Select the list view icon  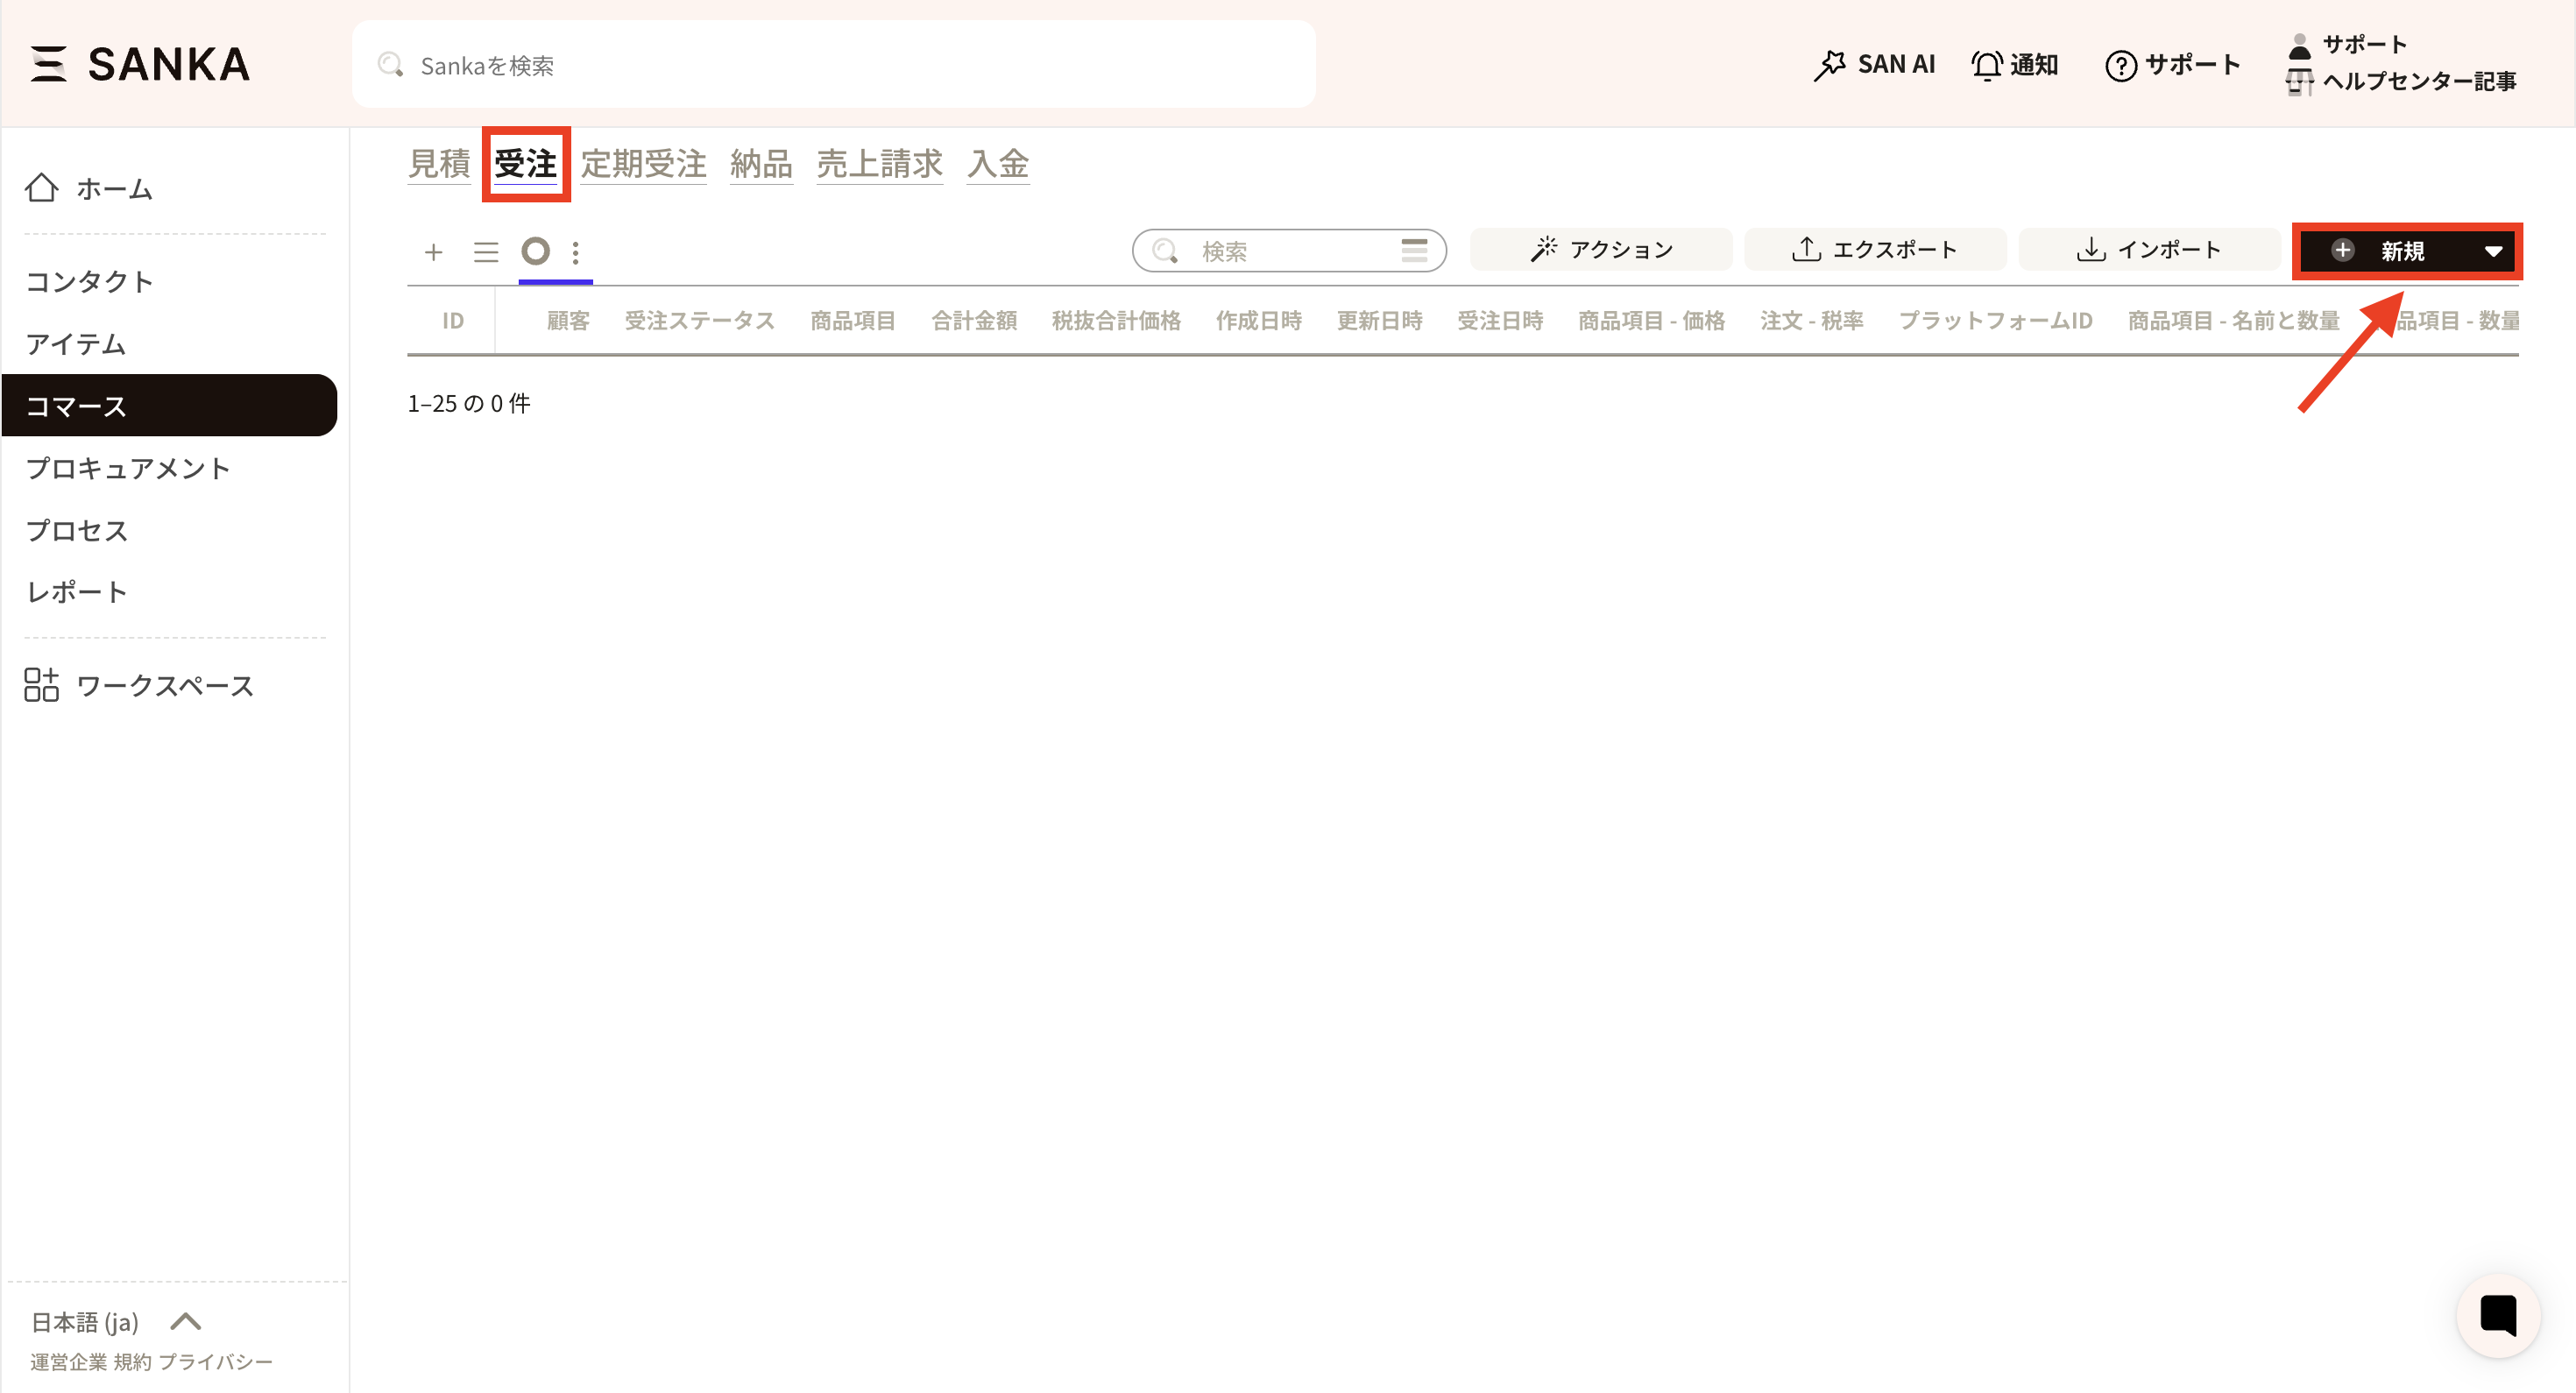coord(486,252)
